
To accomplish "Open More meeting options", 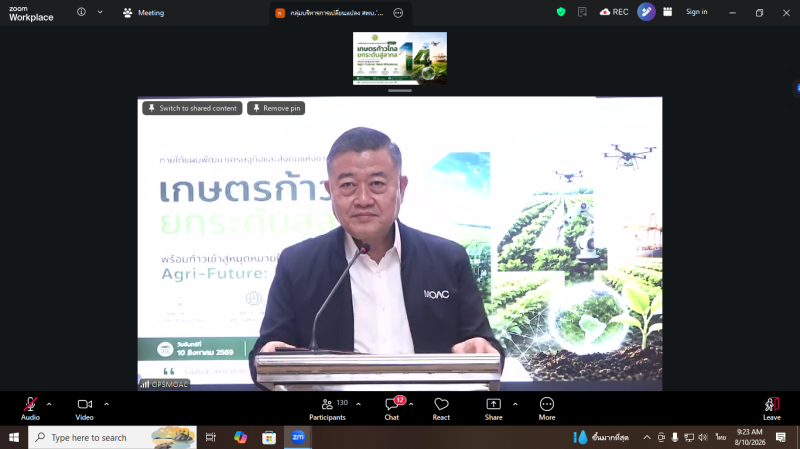I will (x=547, y=409).
